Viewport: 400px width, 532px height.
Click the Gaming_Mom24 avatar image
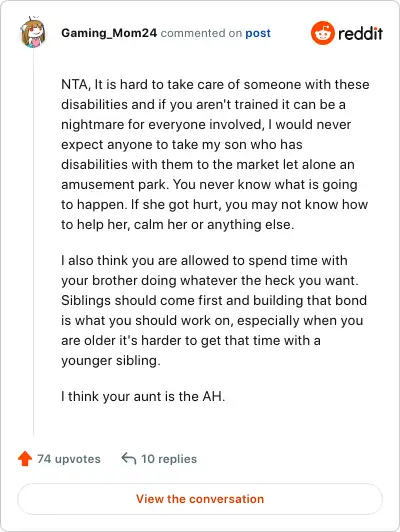pyautogui.click(x=33, y=33)
